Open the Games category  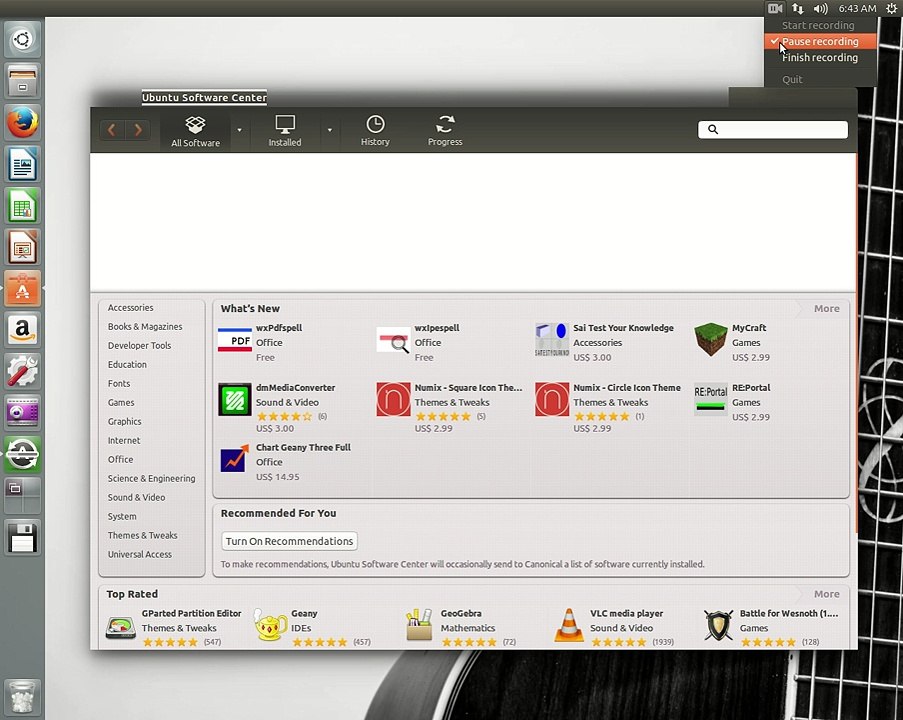click(121, 403)
